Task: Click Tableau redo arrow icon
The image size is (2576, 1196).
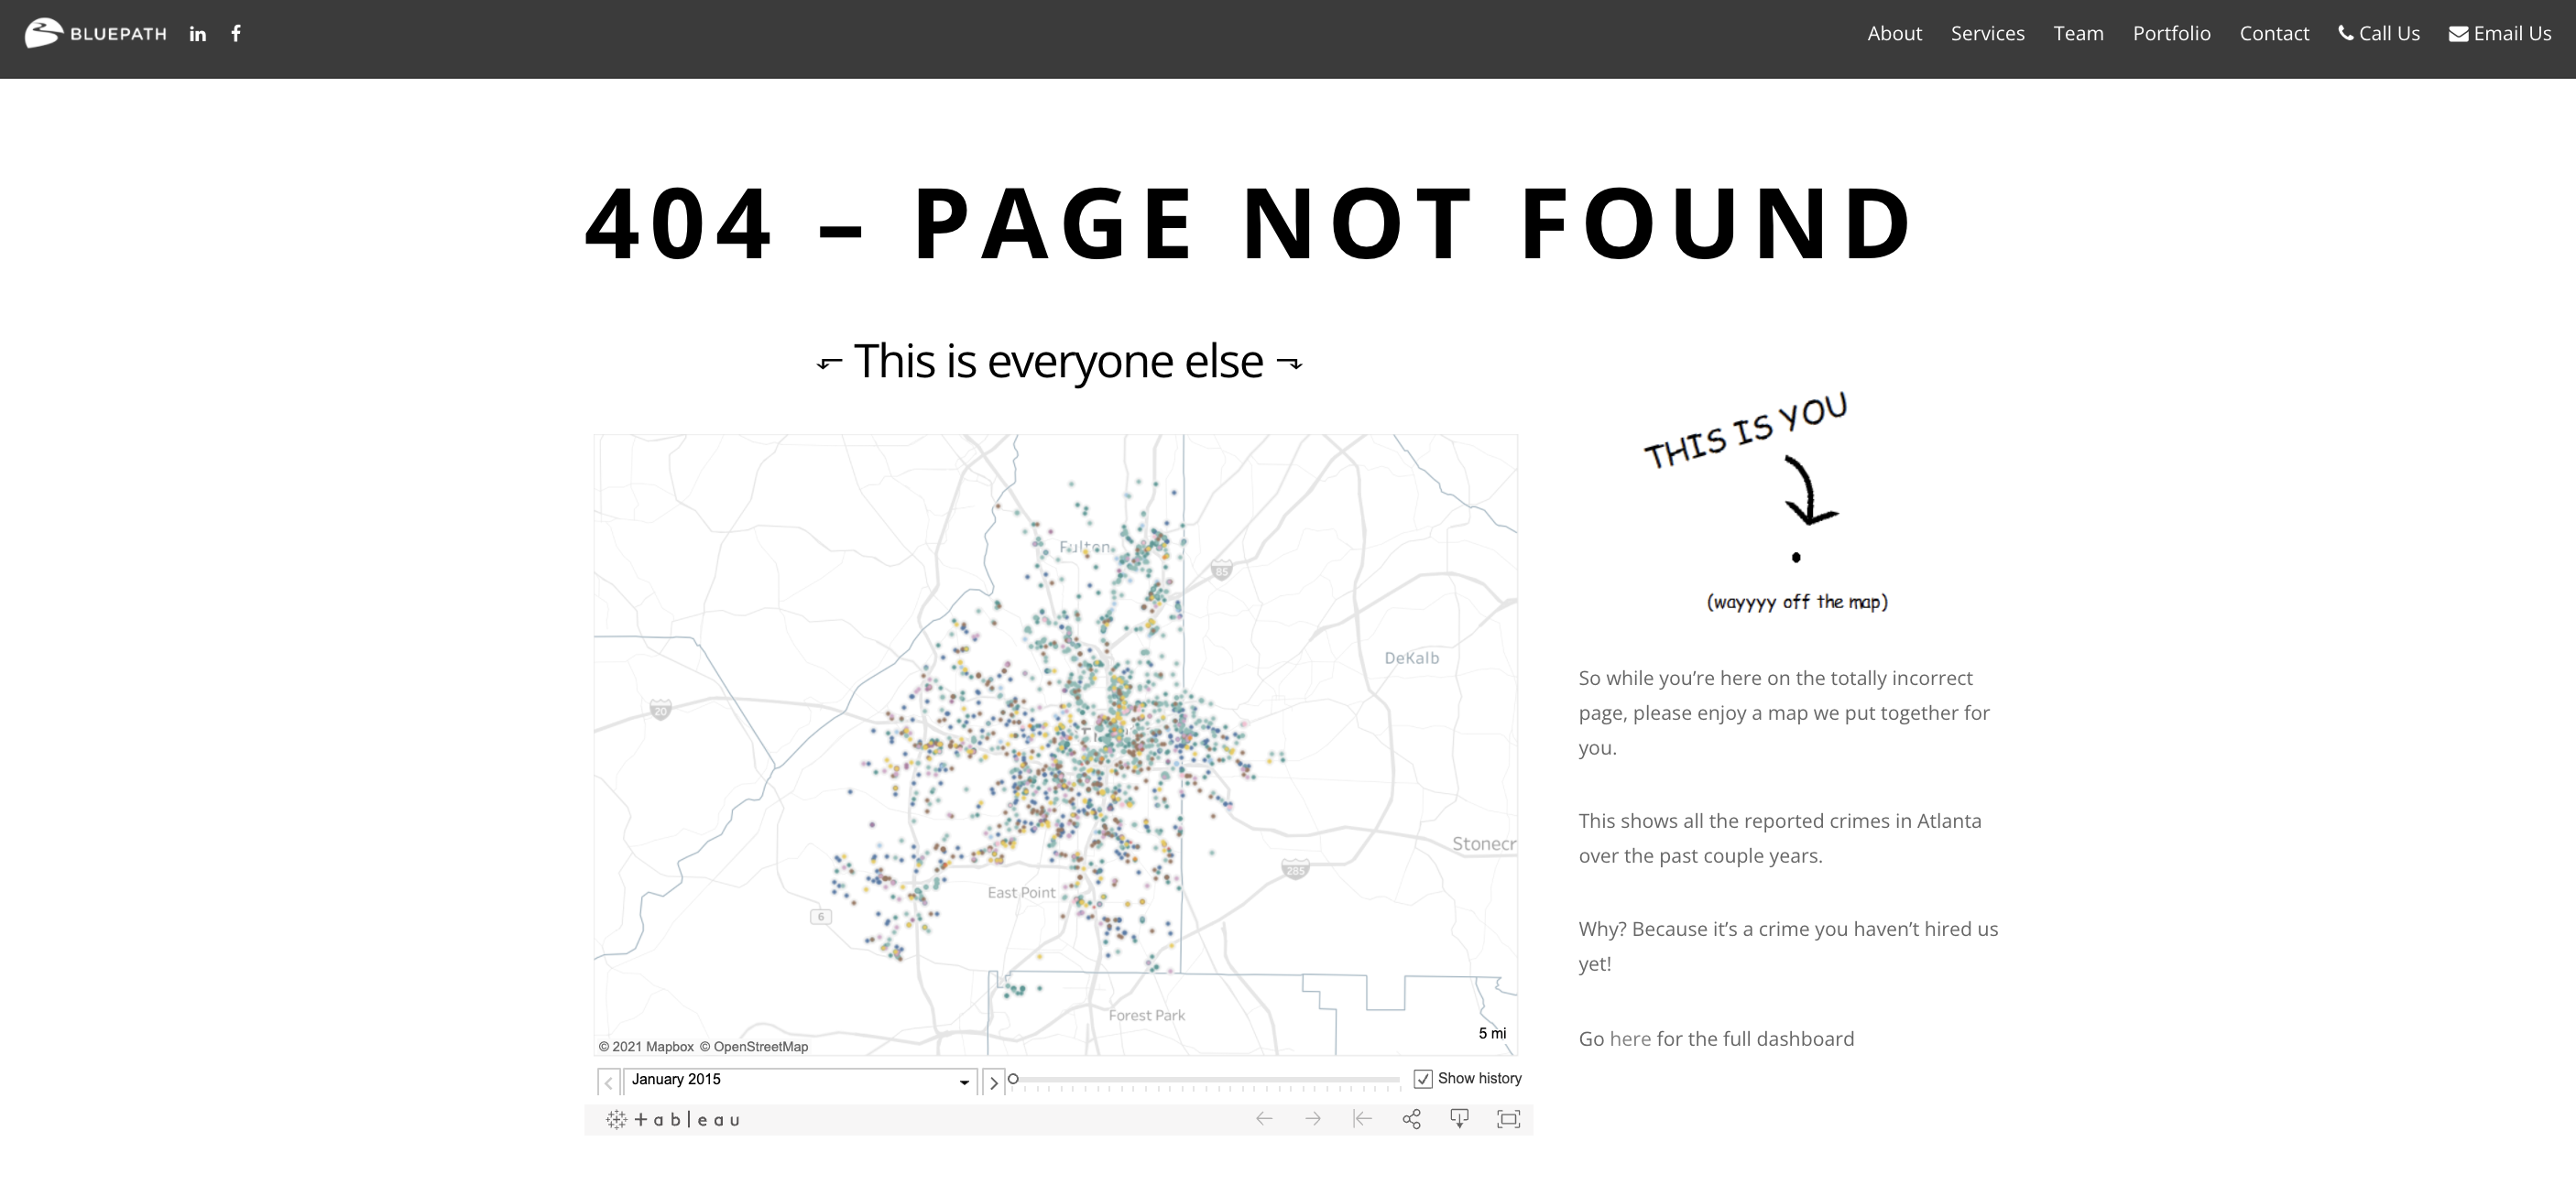Action: pos(1313,1119)
